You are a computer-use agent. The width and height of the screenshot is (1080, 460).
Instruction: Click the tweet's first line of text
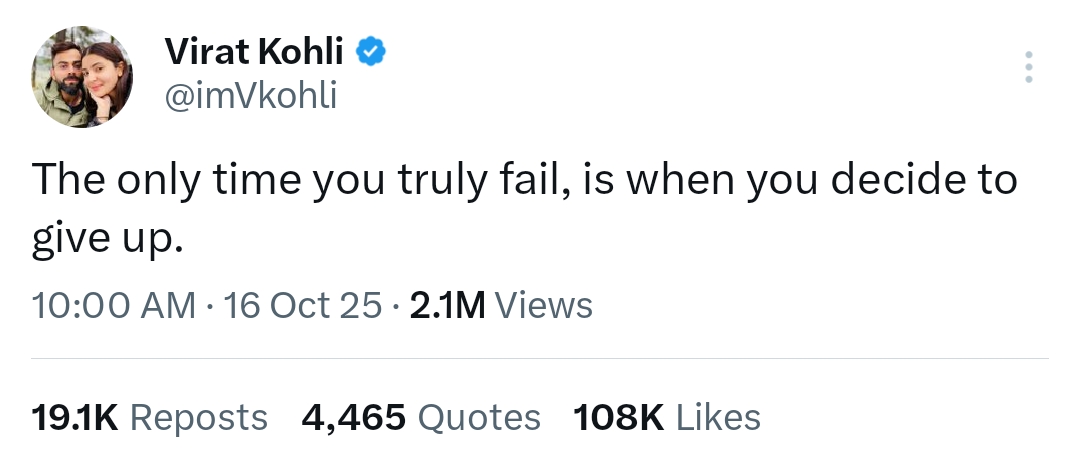pos(524,180)
